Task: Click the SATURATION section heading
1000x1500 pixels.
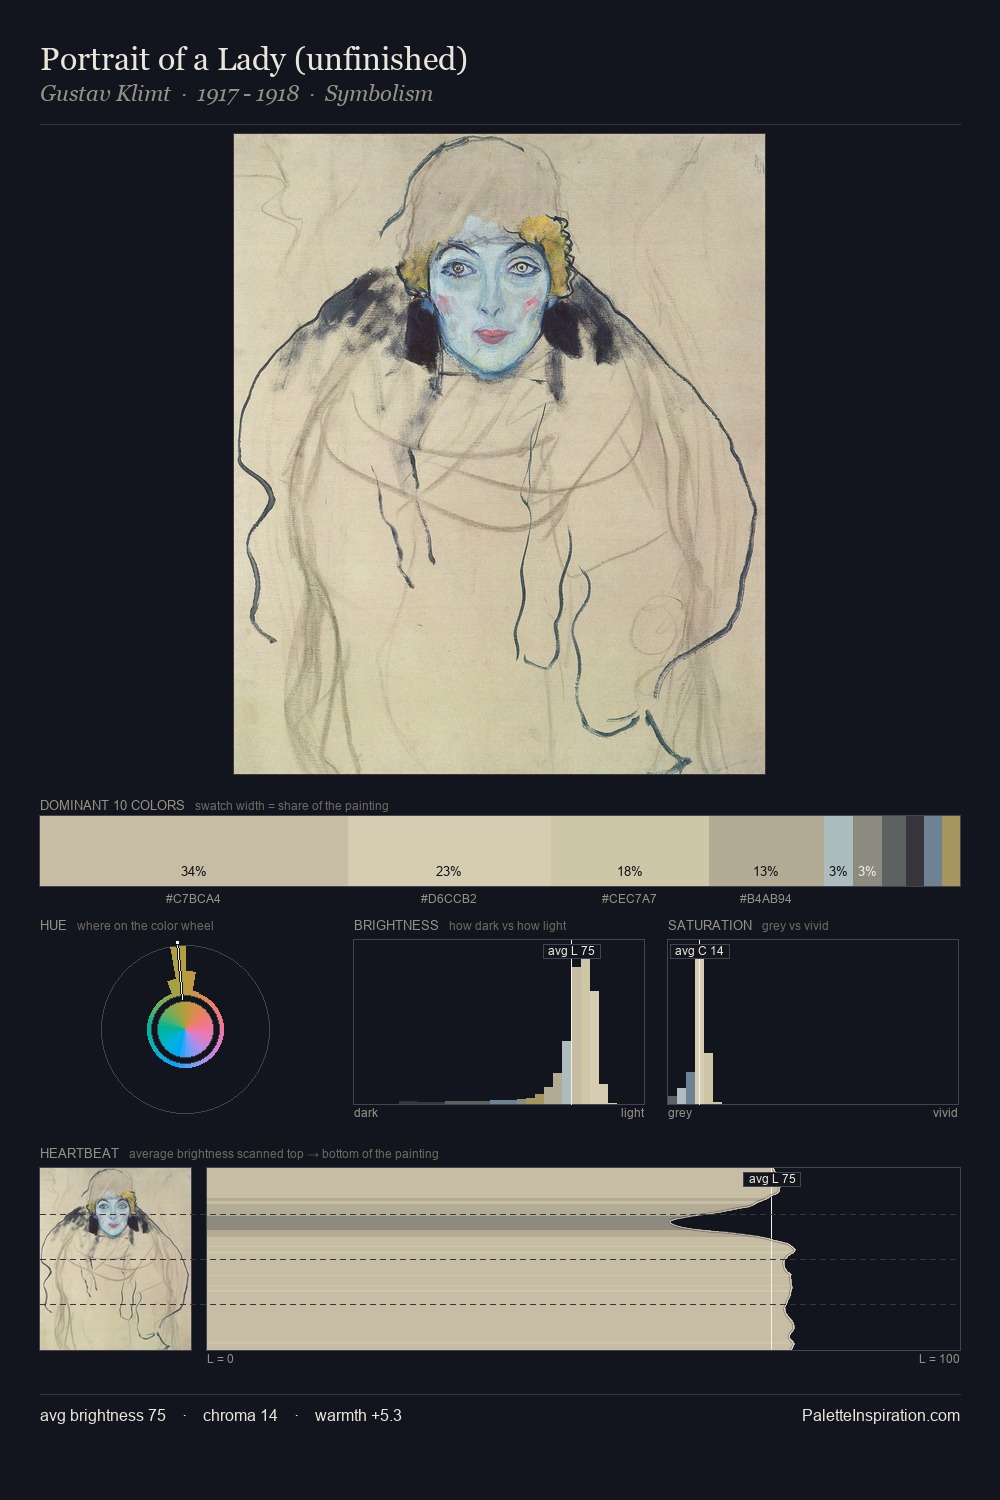Action: point(710,925)
